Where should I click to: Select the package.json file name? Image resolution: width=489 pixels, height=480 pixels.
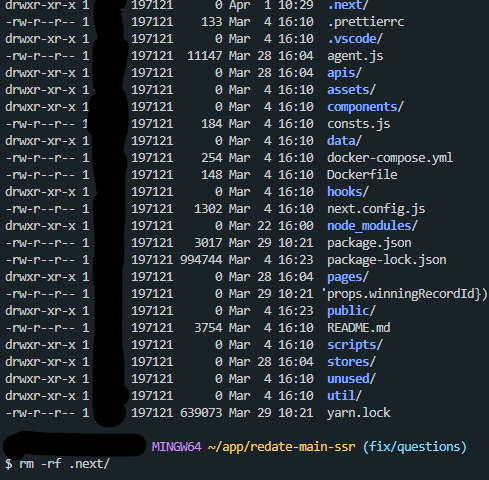point(369,243)
